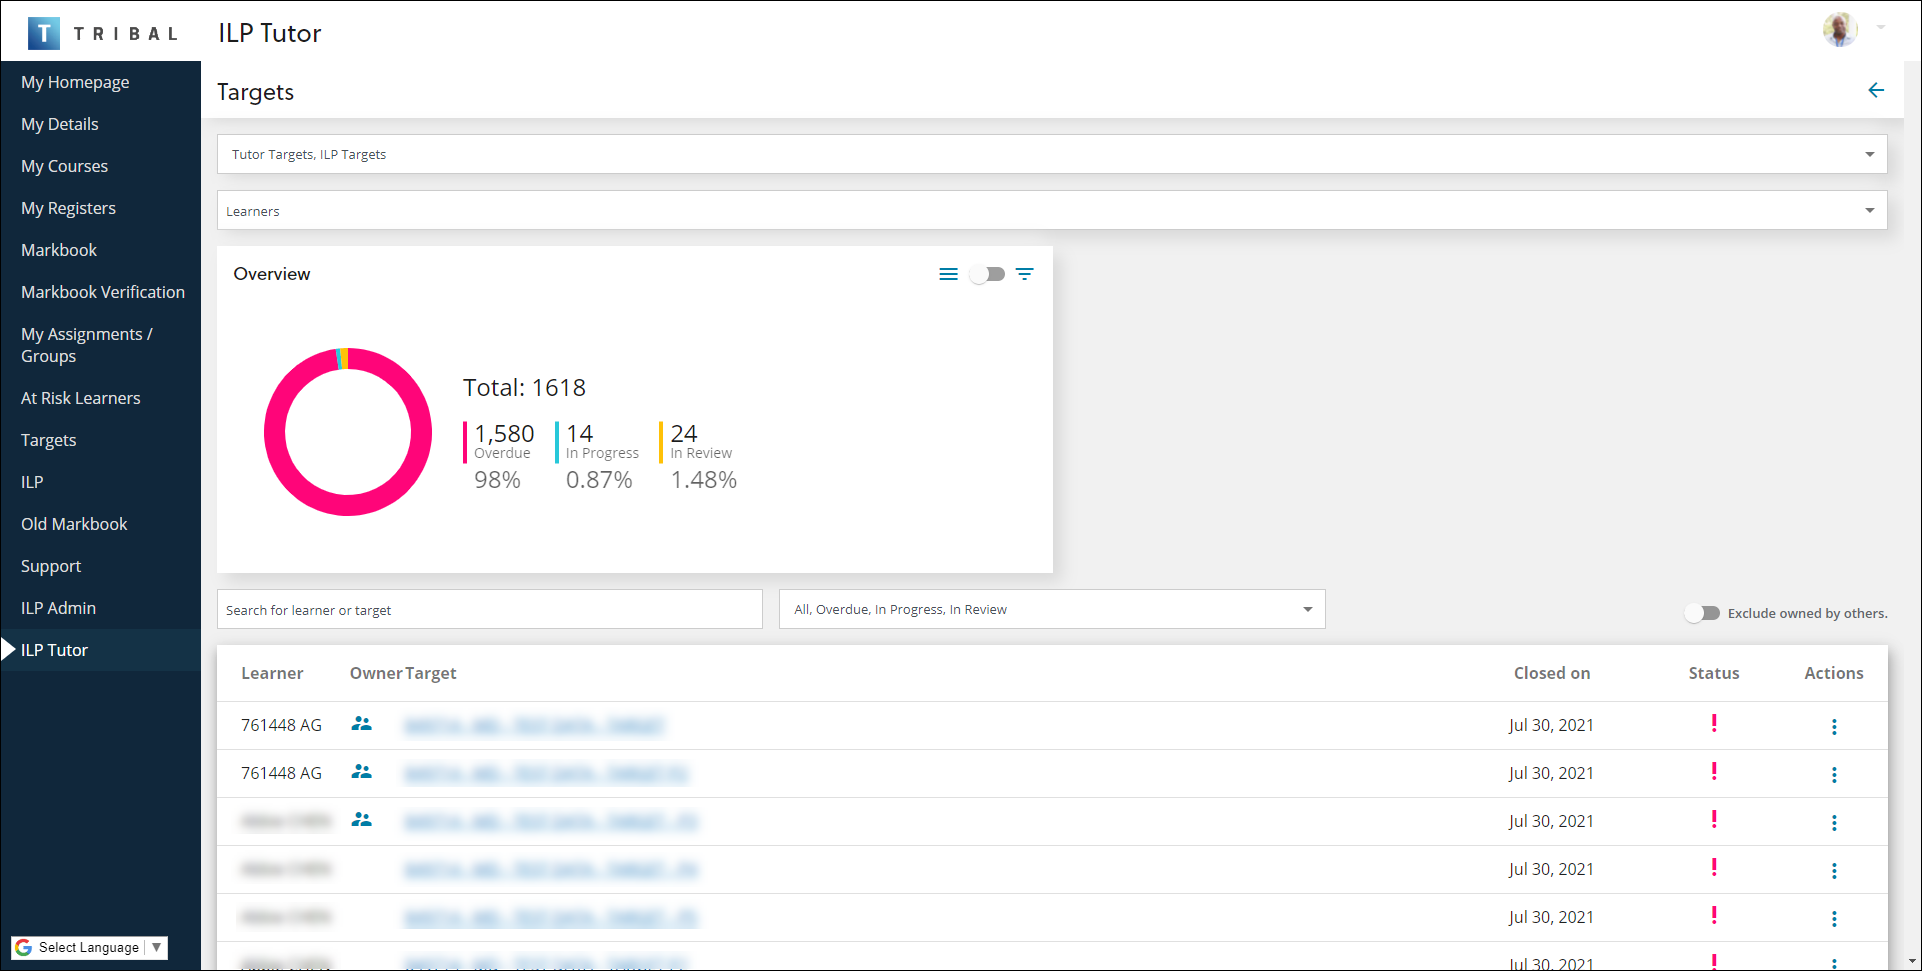Toggle the Overview chart switch
The height and width of the screenshot is (971, 1922).
tap(986, 274)
